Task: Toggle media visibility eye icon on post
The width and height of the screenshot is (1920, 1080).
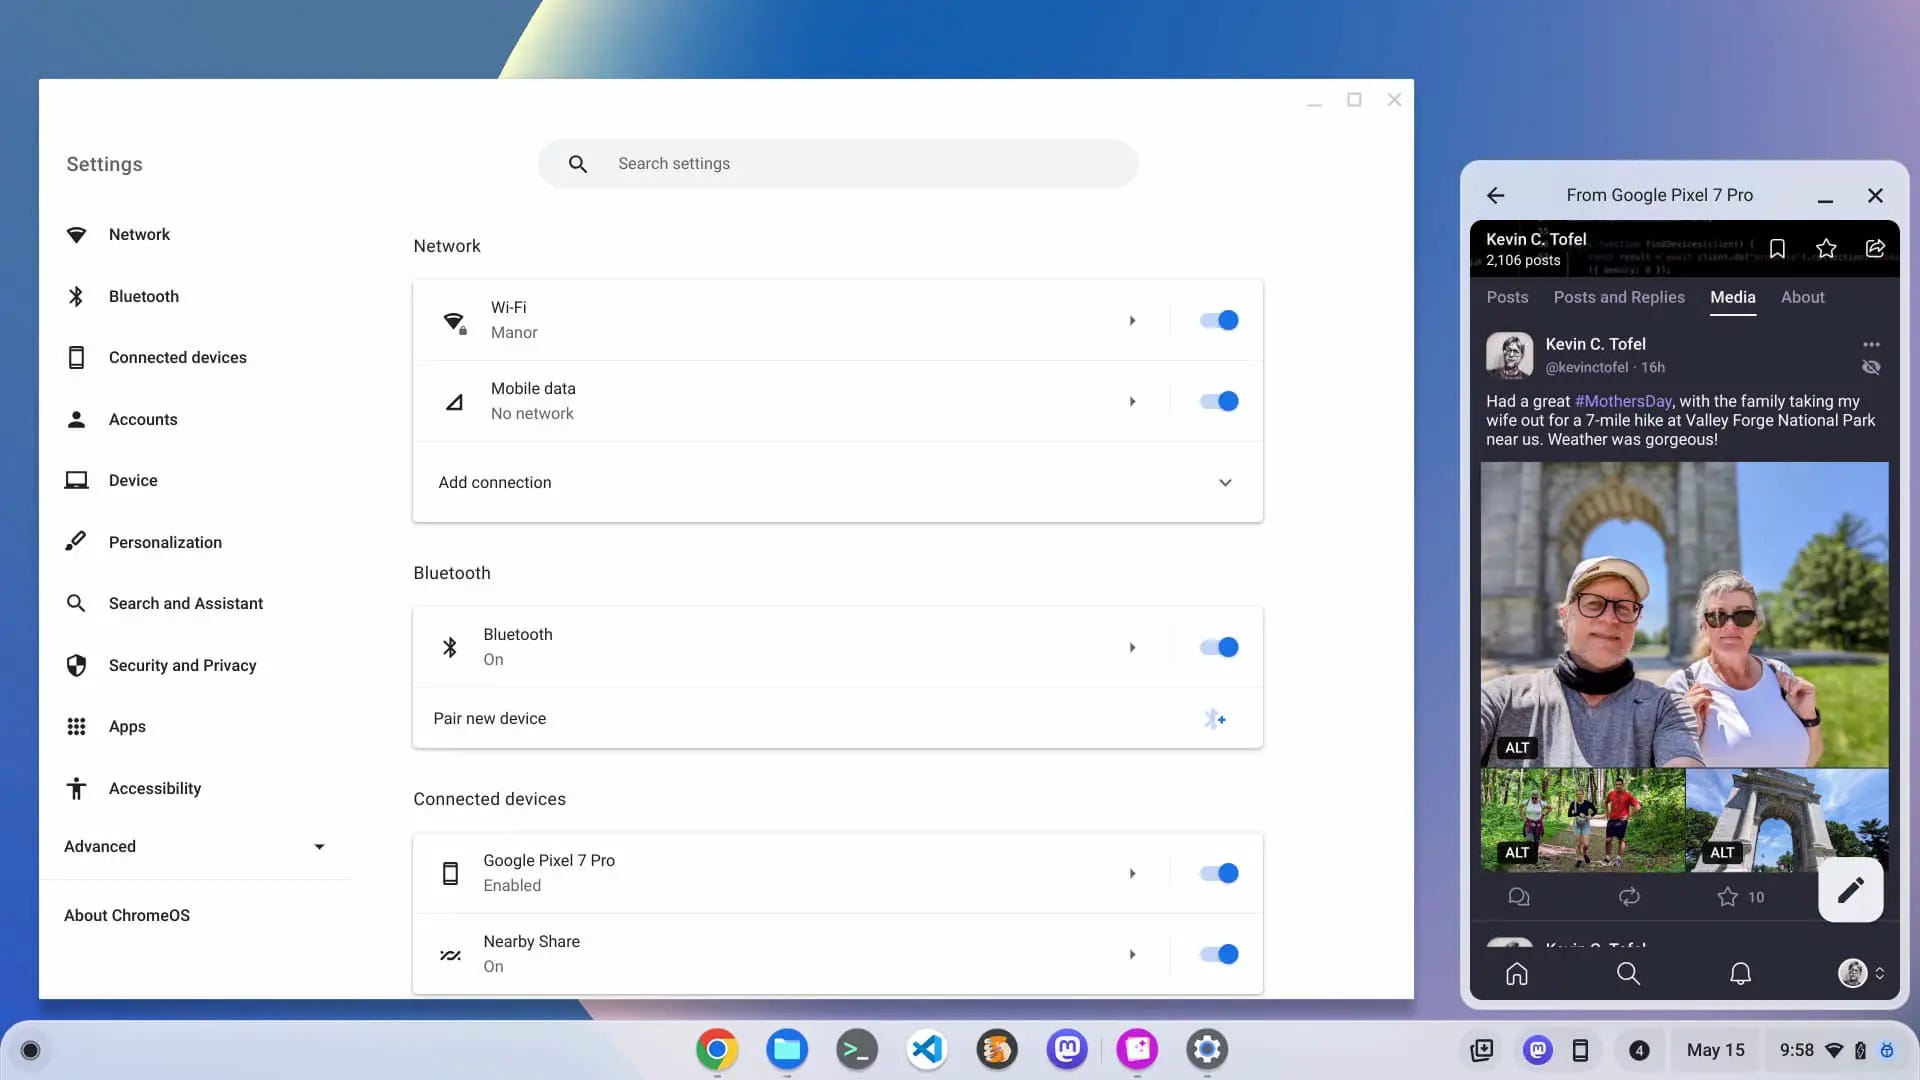Action: (x=1871, y=368)
